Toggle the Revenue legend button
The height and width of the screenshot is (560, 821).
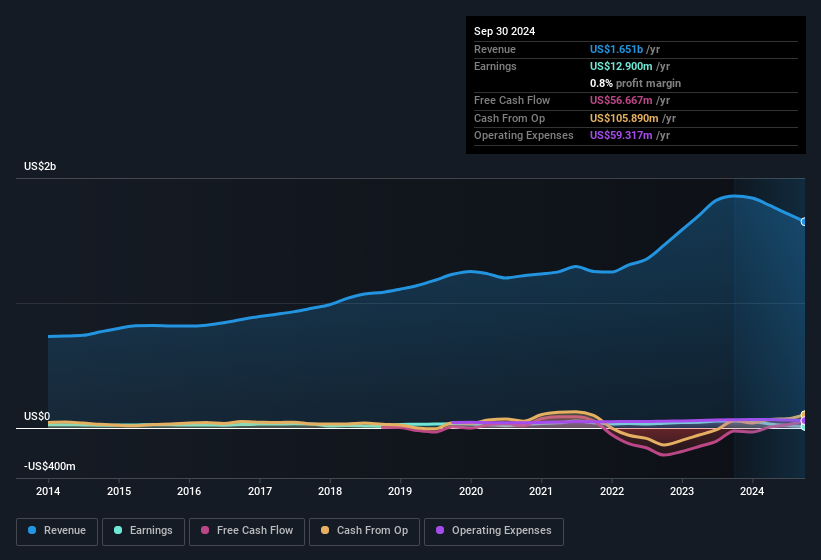coord(57,531)
